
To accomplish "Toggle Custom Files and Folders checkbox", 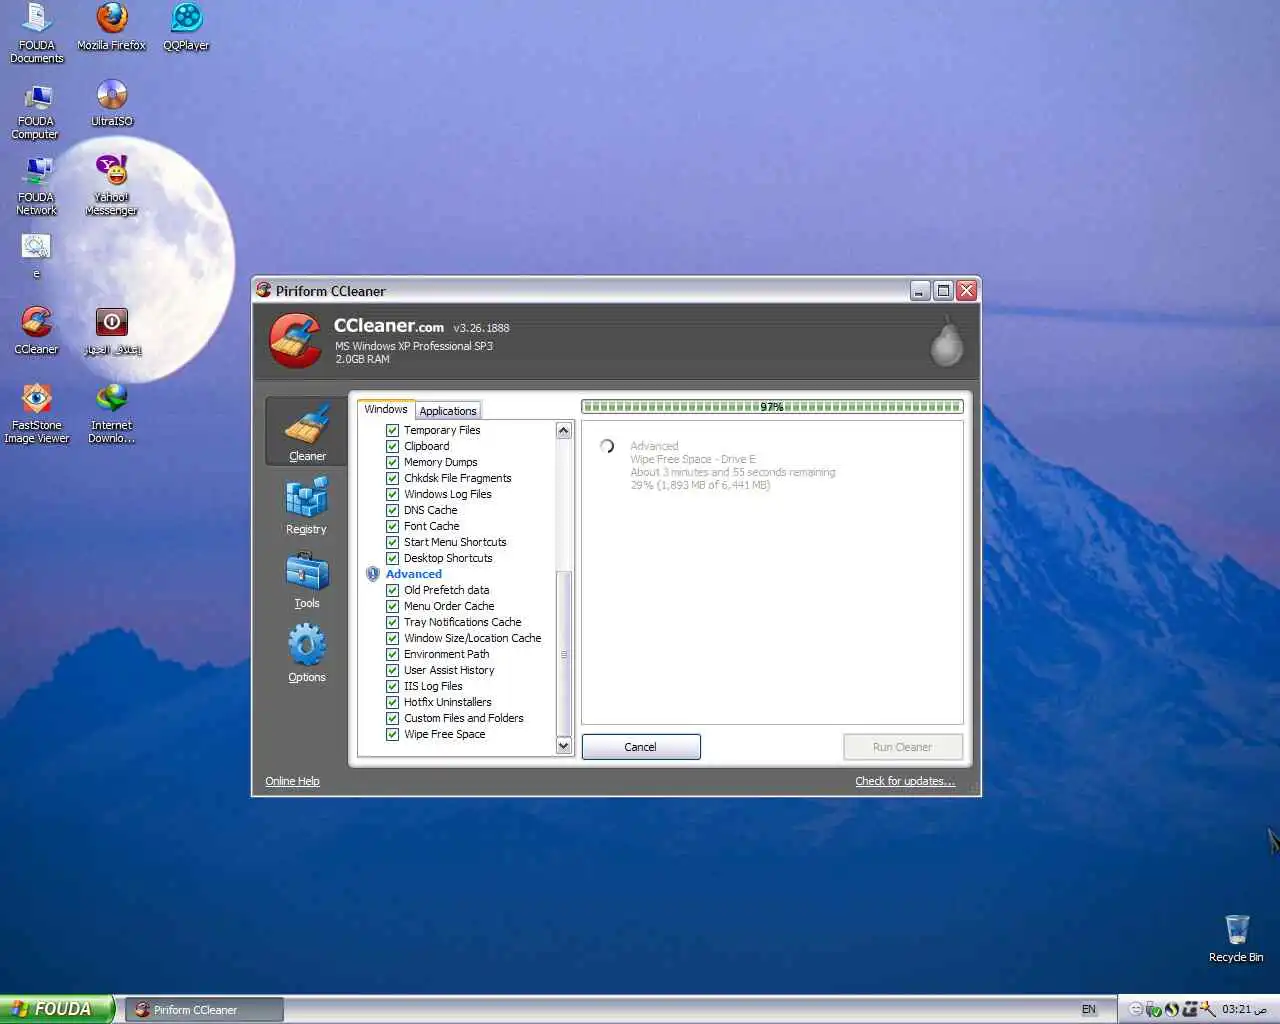I will point(393,718).
